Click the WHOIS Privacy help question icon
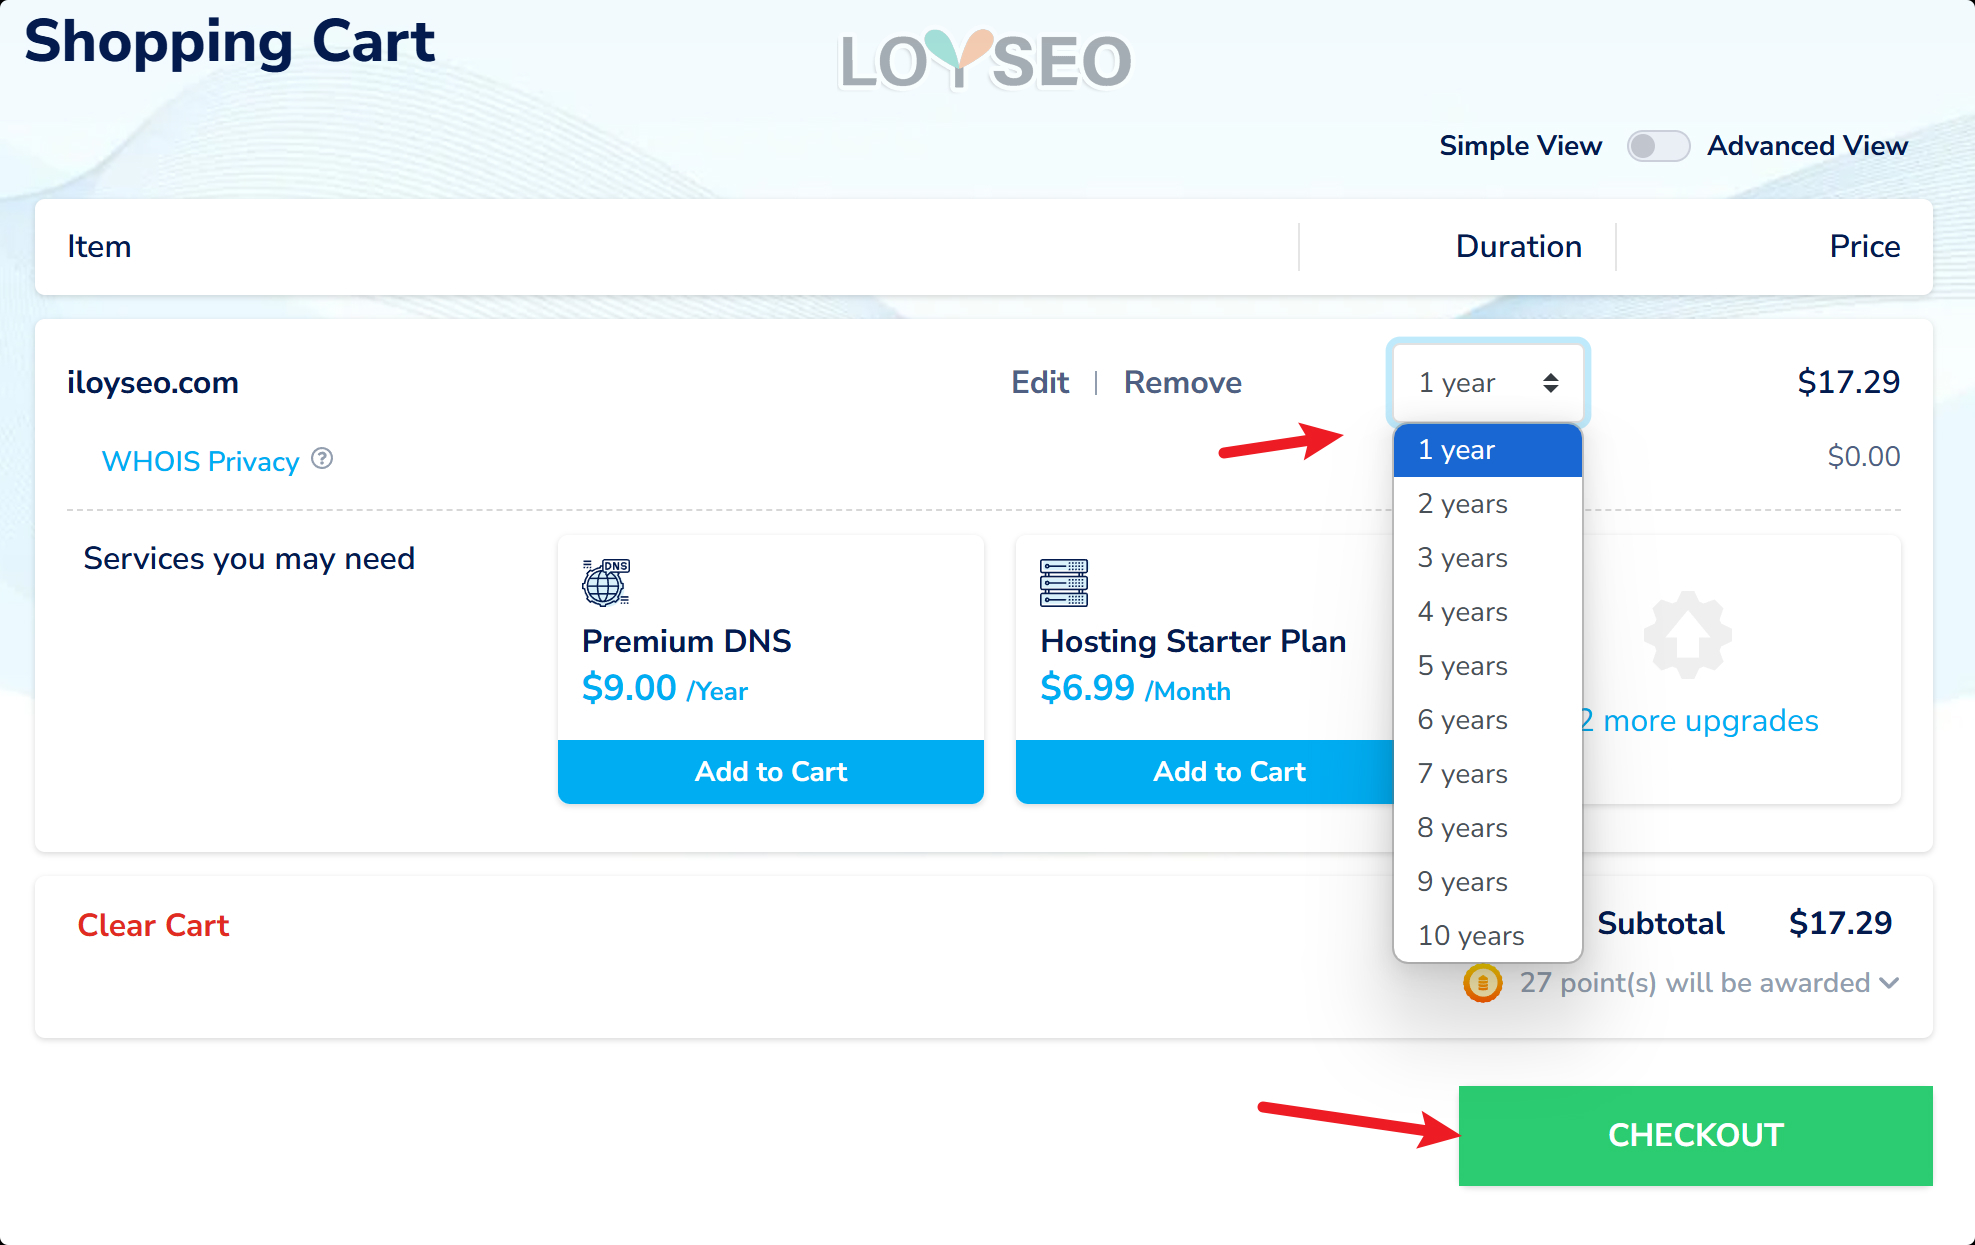The width and height of the screenshot is (1975, 1245). pos(322,459)
